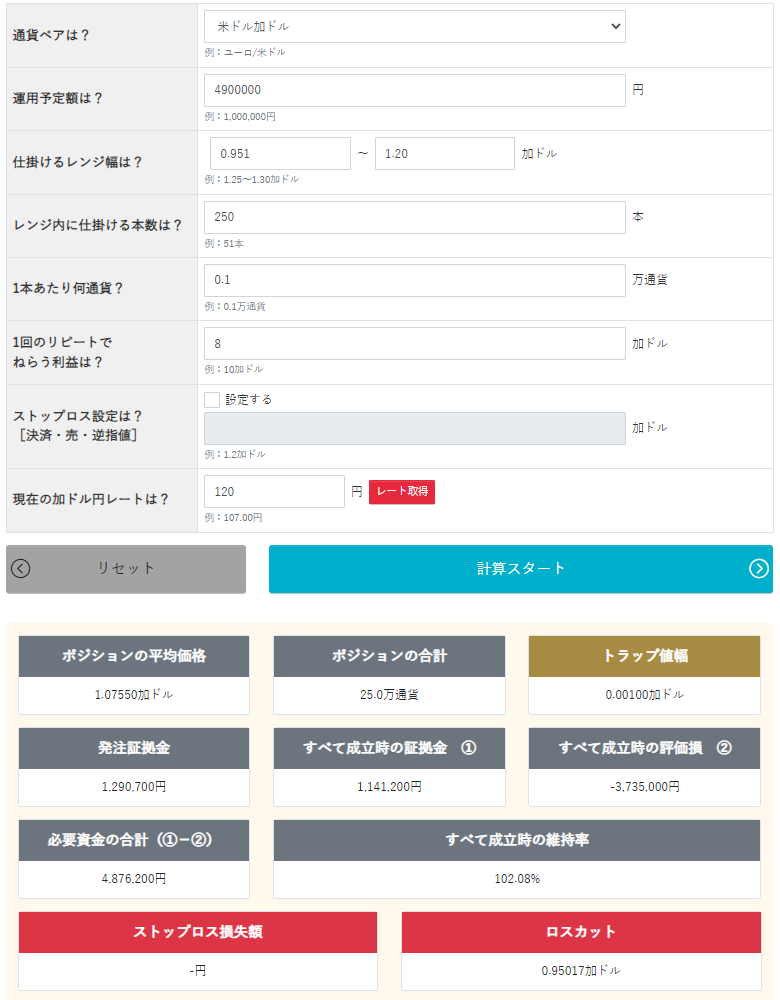The width and height of the screenshot is (780, 1000).
Task: Click the 現在の加ドル円レートは？ label
Action: (x=91, y=499)
